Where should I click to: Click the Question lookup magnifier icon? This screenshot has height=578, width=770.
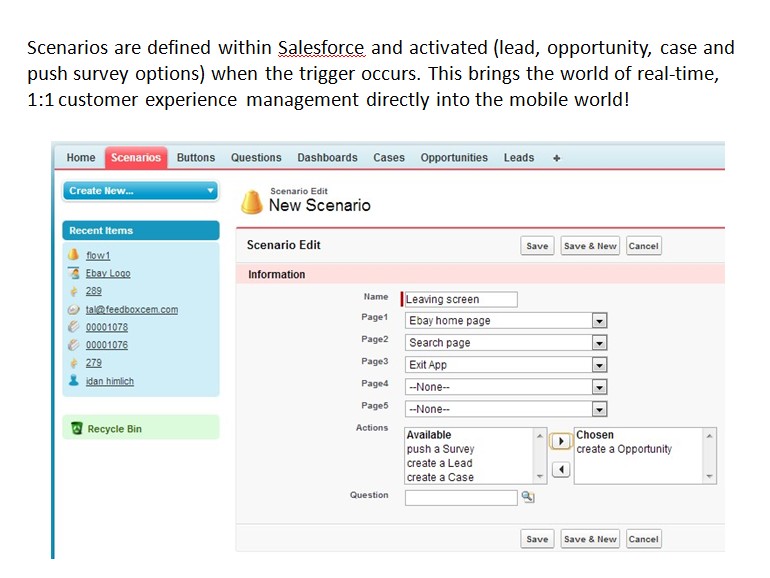tap(528, 497)
